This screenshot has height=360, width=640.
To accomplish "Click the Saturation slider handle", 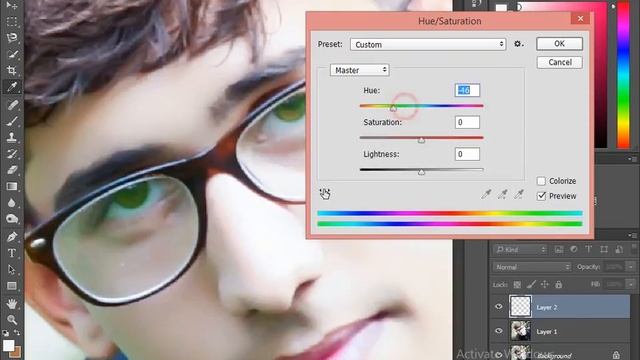I will 421,140.
